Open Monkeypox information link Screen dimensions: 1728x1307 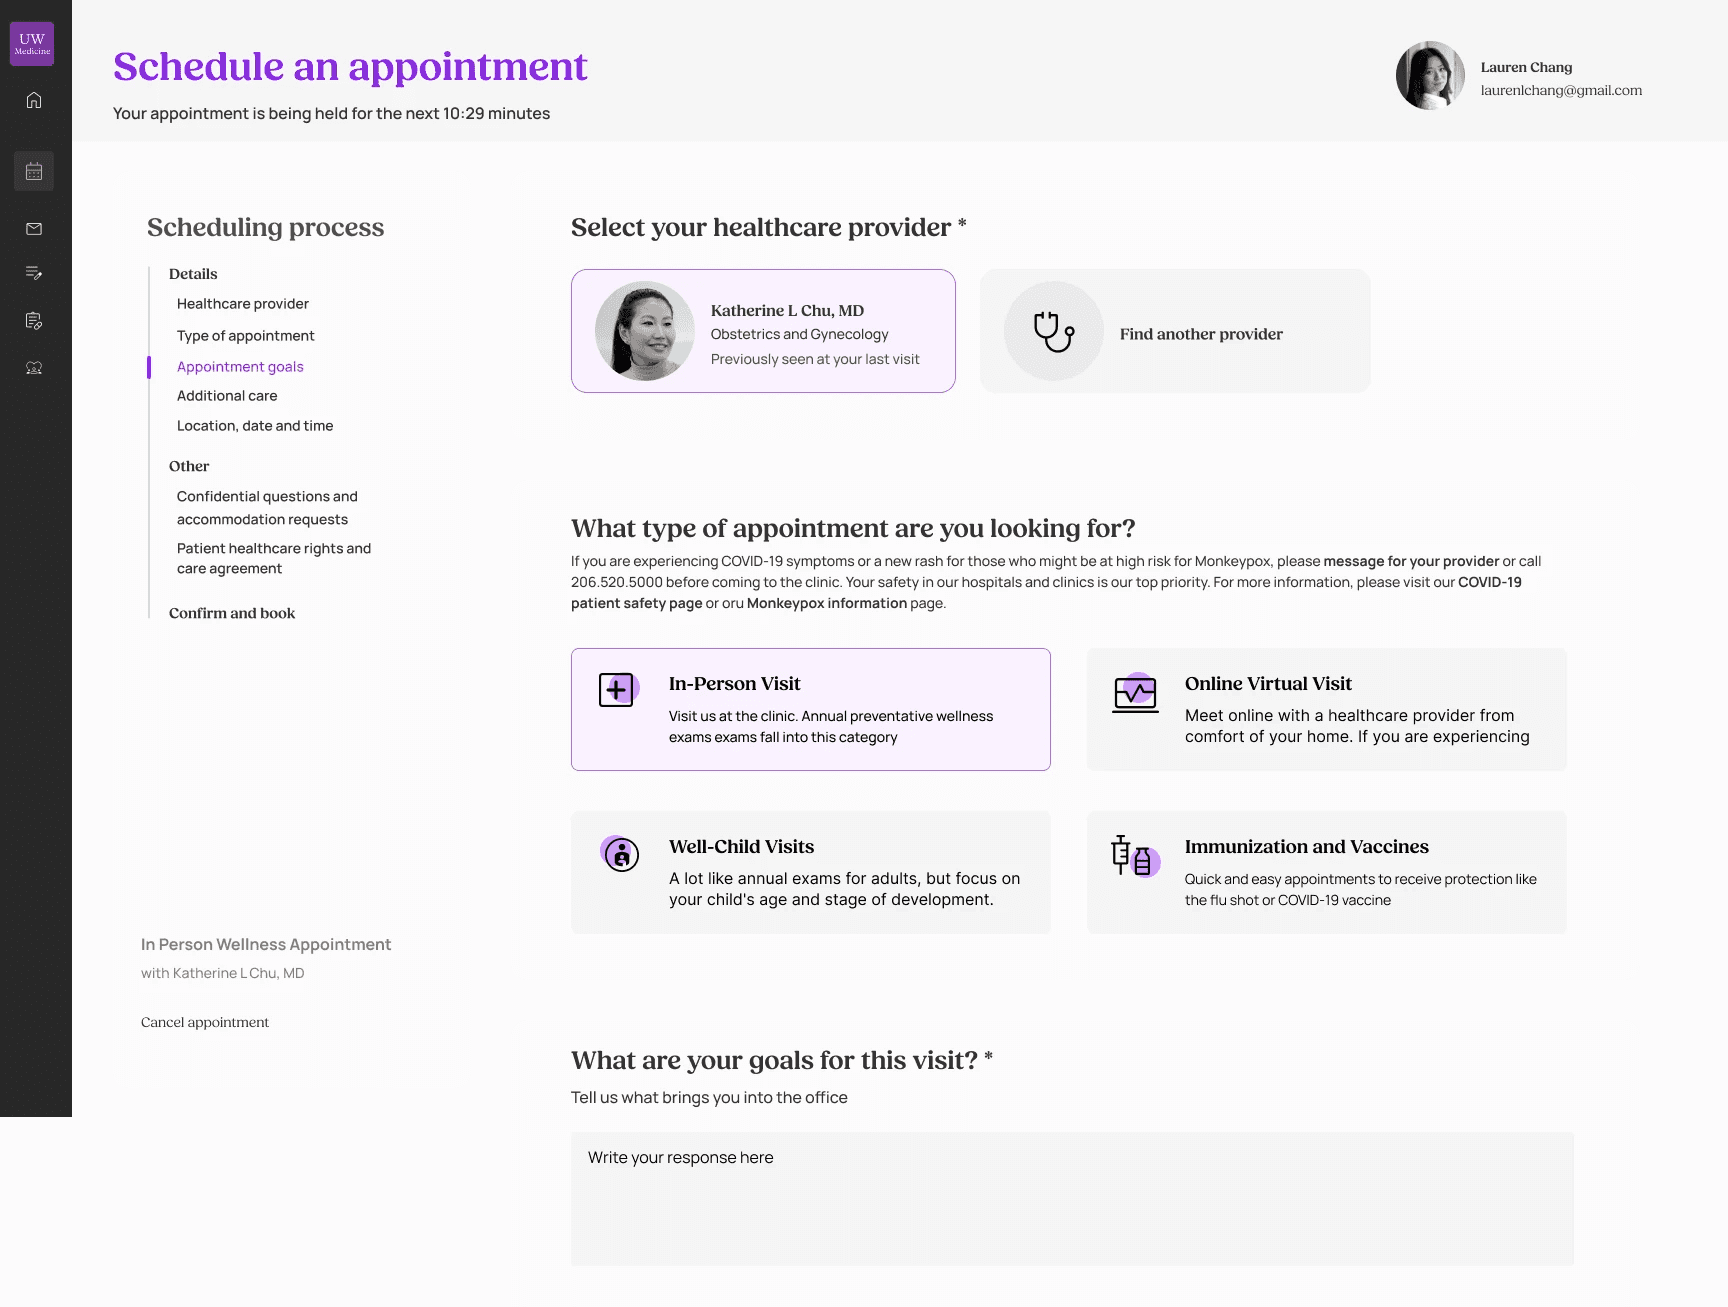click(827, 603)
